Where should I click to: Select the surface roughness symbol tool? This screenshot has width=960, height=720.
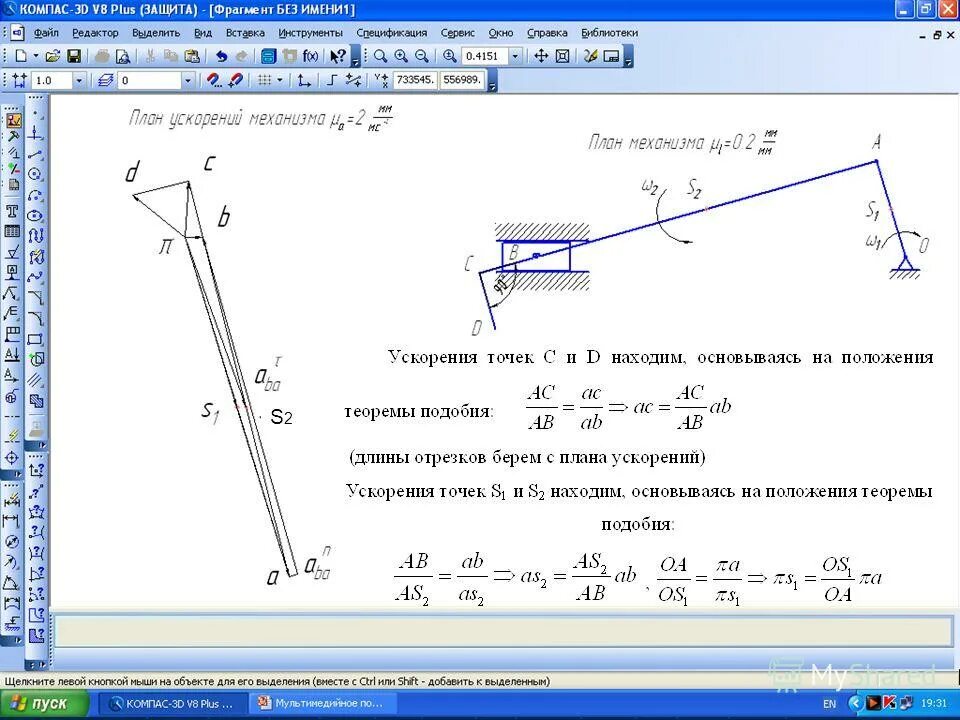click(x=12, y=252)
